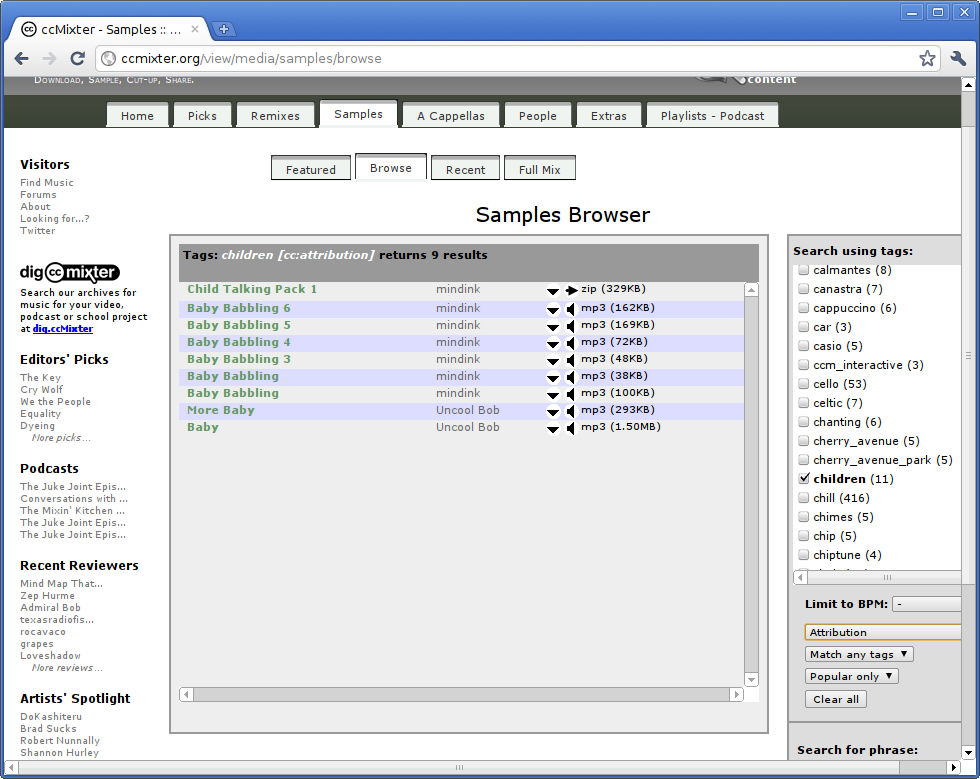Open the dig.ccMixter link
Screen dimensions: 980x779
(62, 329)
